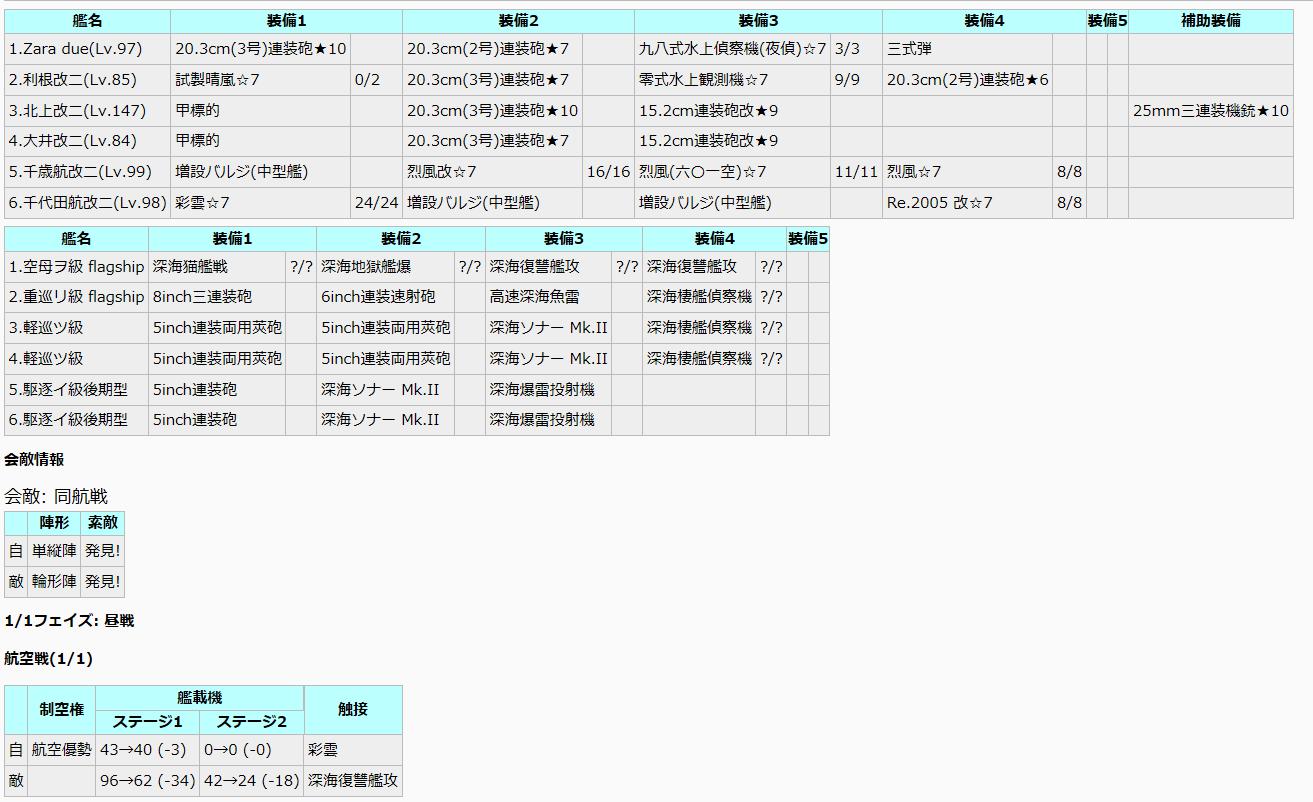Select 輪形陣 enemy formation cell
Screen dimensions: 1313x802
[x=54, y=581]
